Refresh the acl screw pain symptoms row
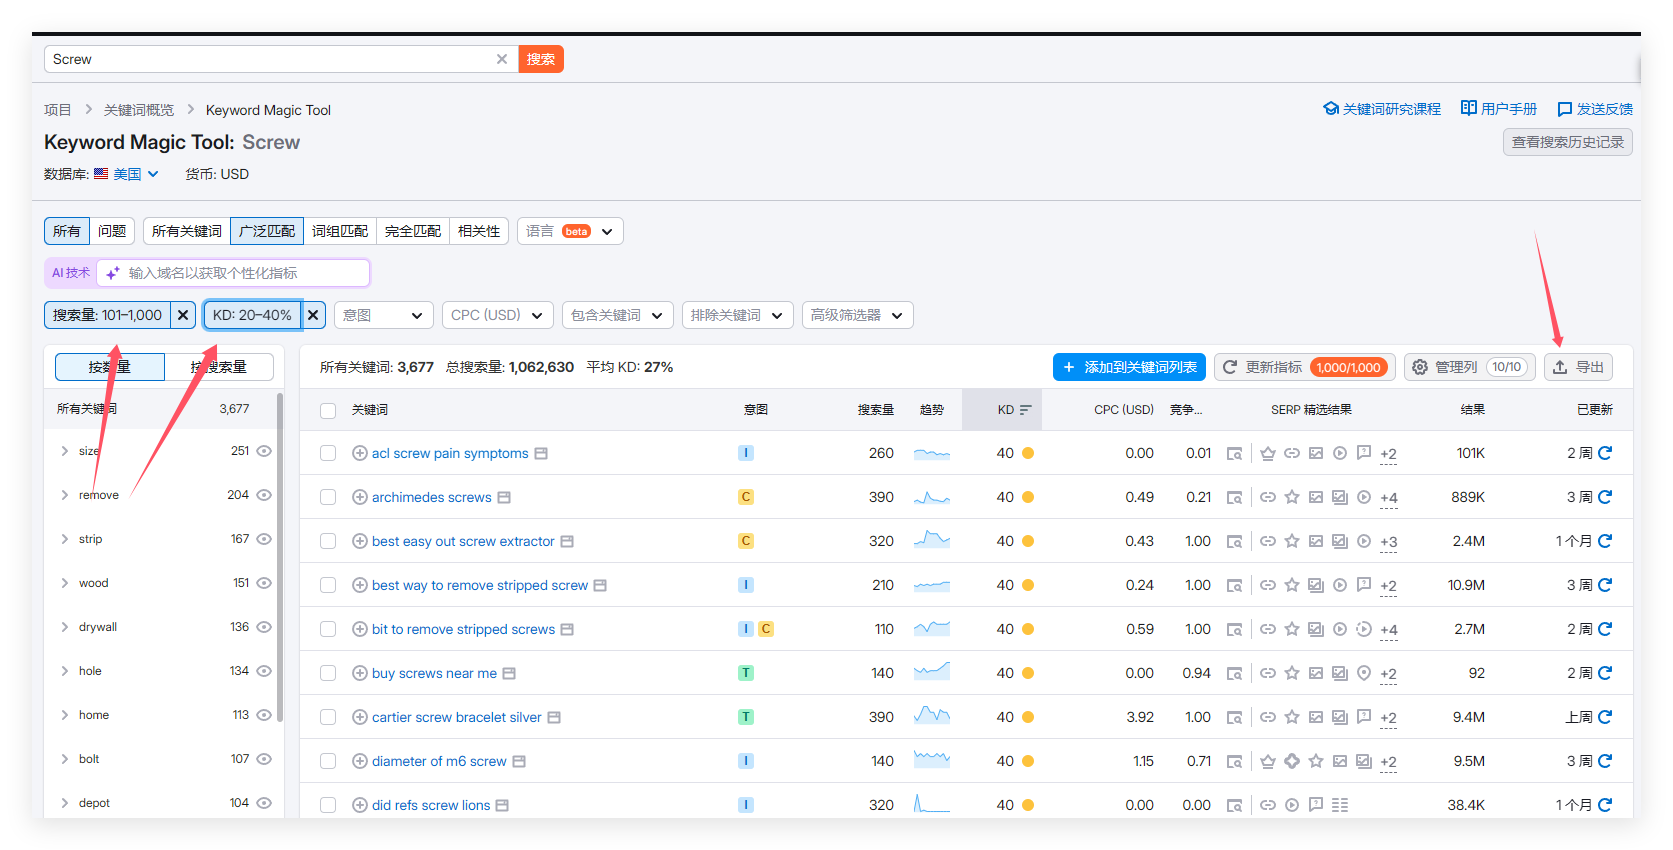 1605,453
